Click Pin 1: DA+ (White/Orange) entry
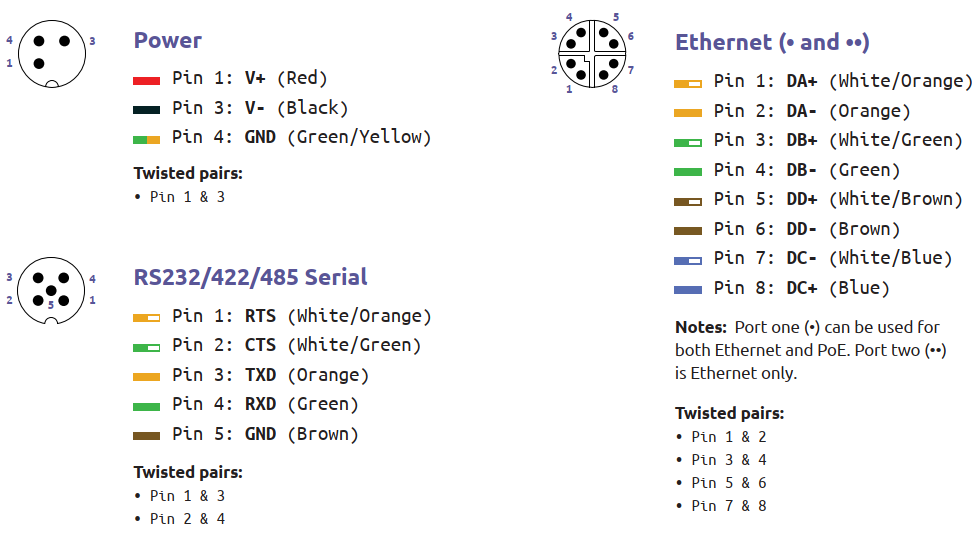 (843, 82)
